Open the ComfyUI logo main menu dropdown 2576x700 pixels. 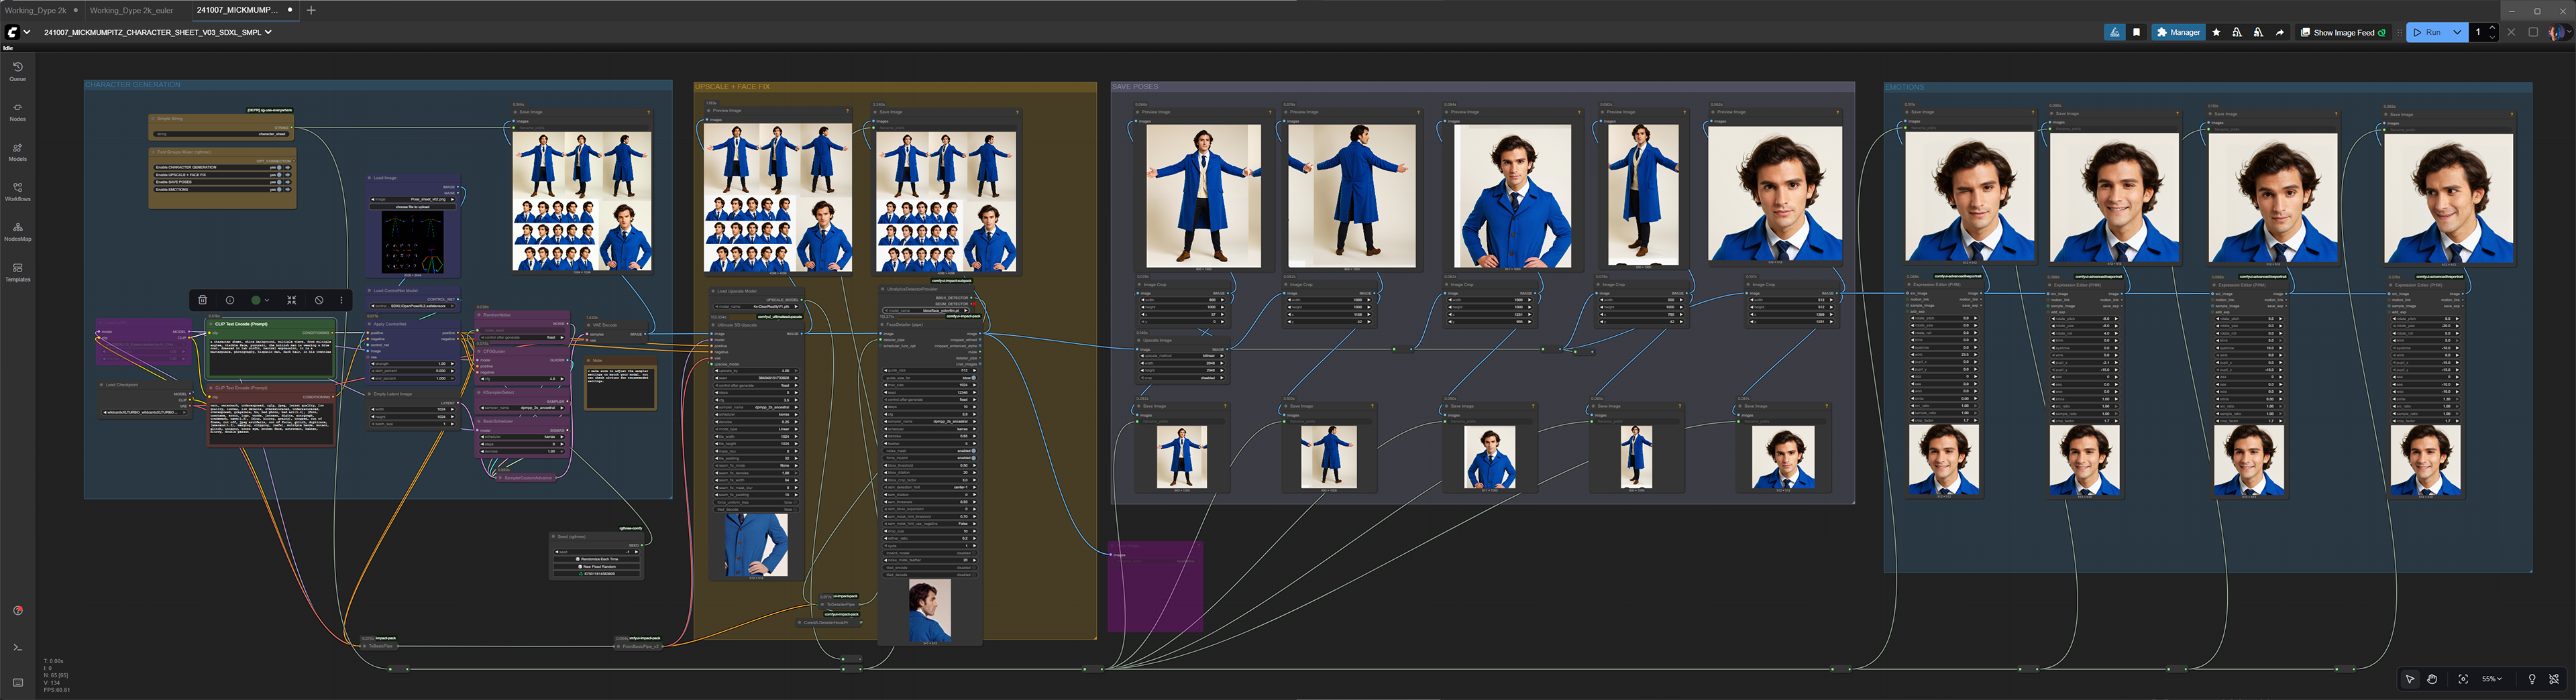(x=17, y=32)
